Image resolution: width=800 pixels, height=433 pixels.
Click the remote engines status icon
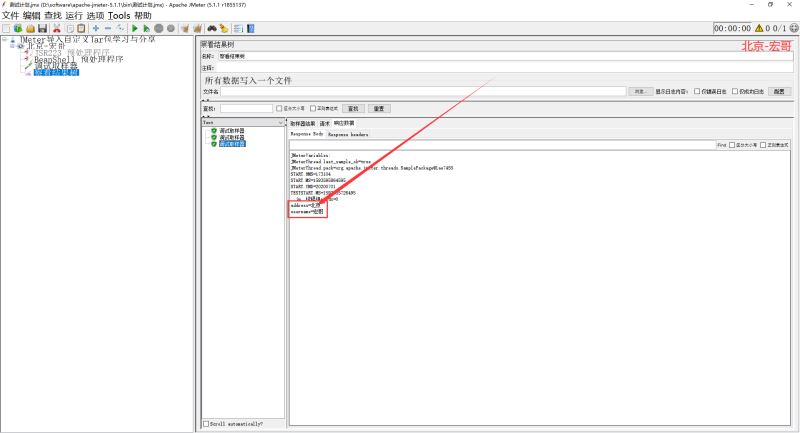pyautogui.click(x=794, y=28)
